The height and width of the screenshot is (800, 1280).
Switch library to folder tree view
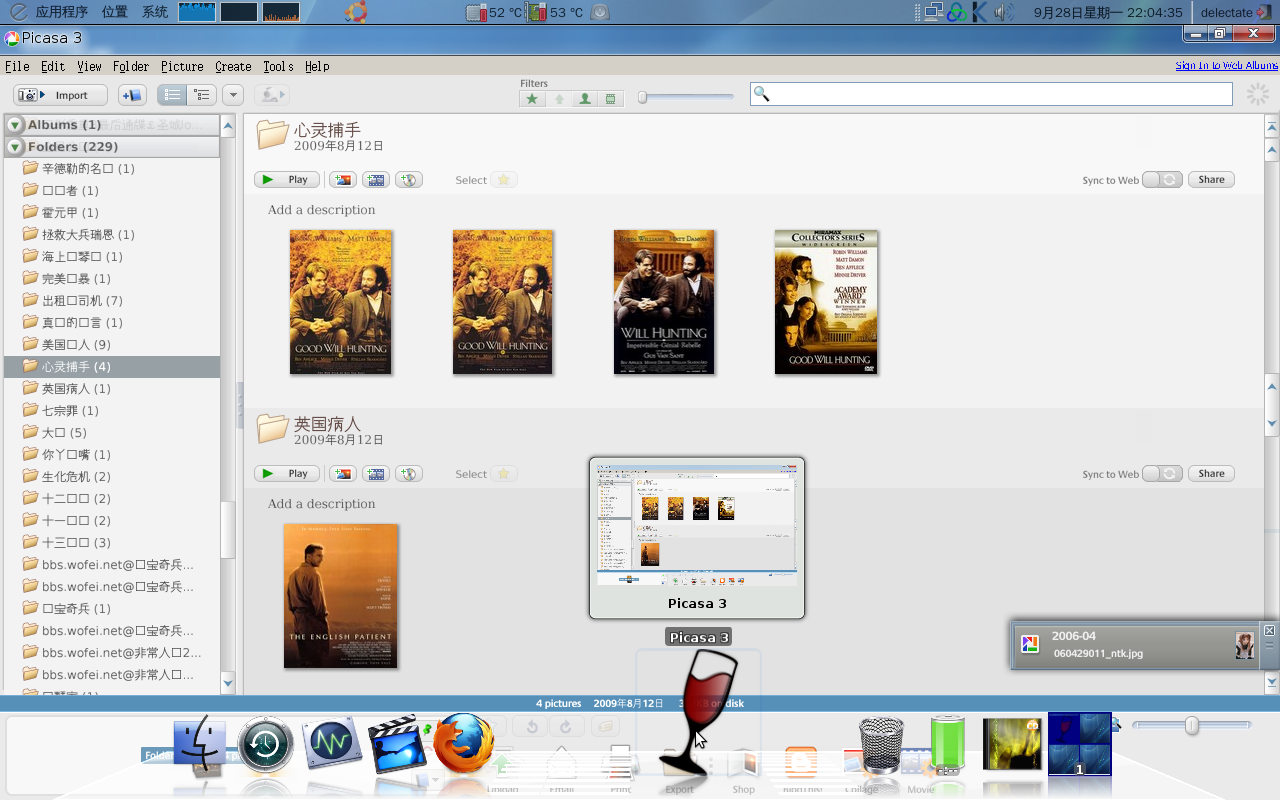click(202, 95)
